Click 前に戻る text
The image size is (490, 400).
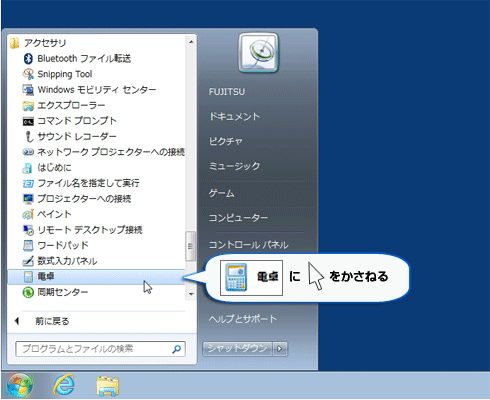(52, 321)
